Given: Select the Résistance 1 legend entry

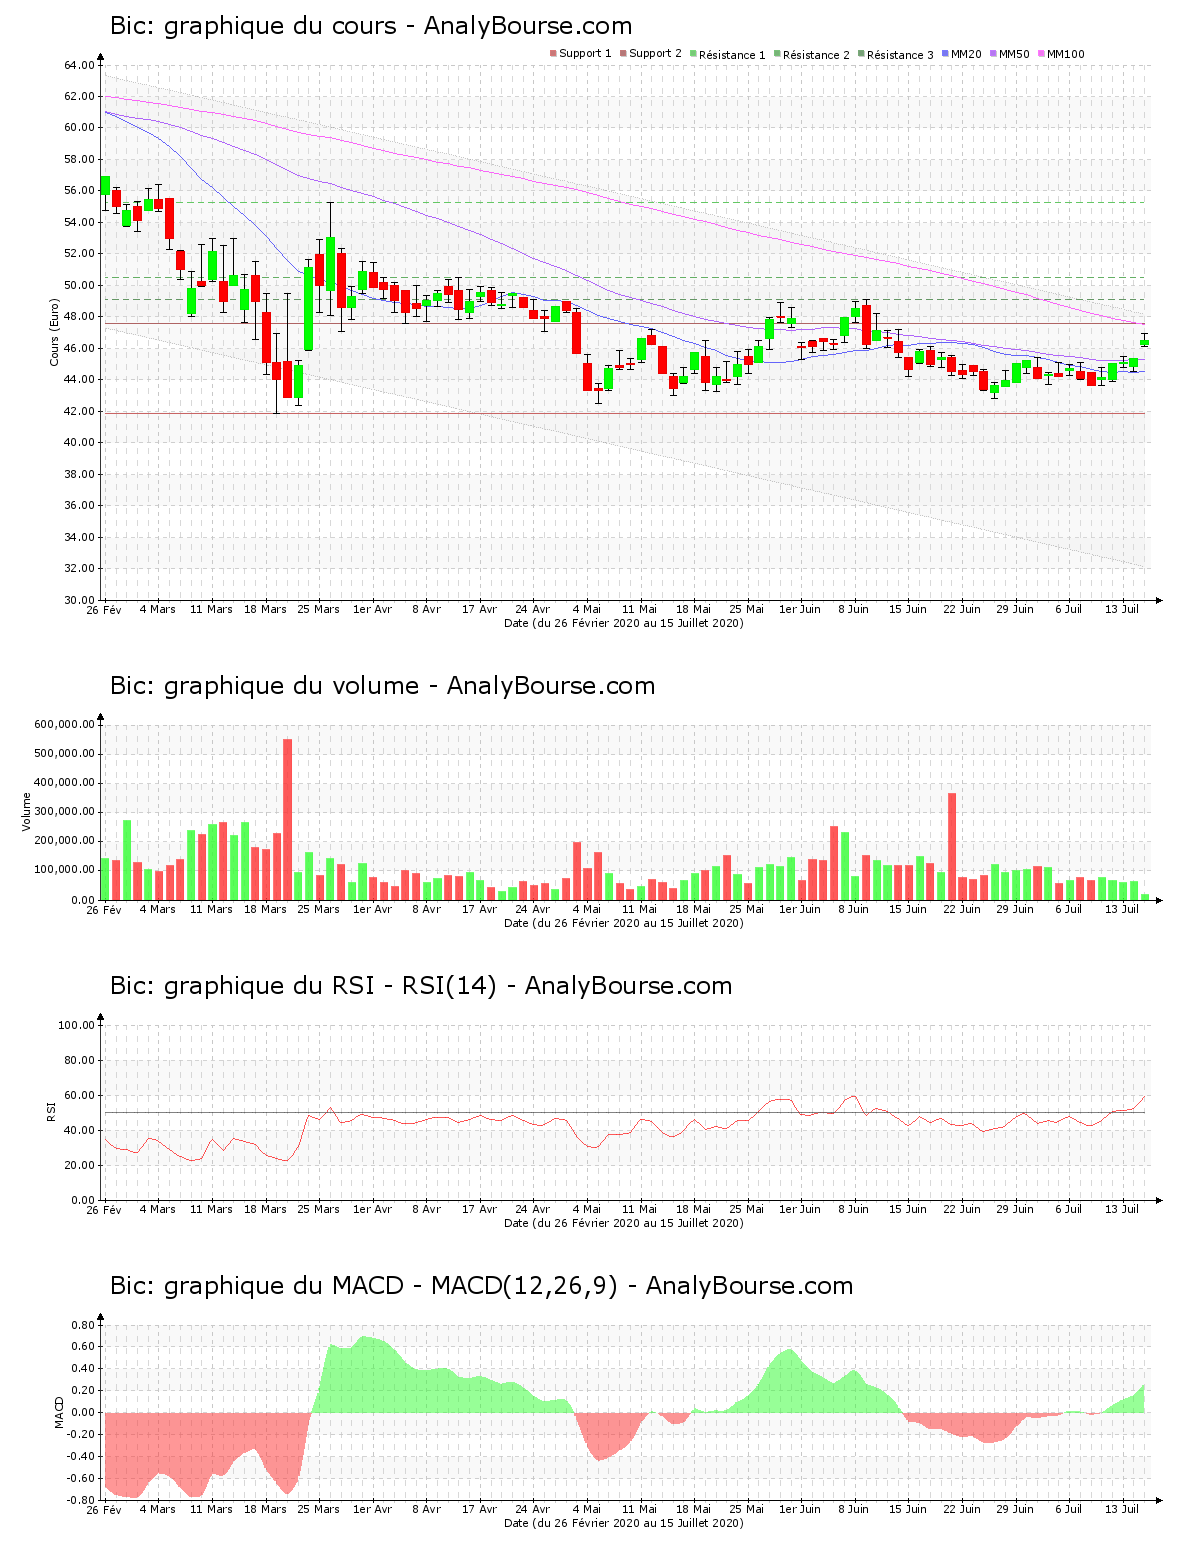Looking at the screenshot, I should click(x=727, y=54).
